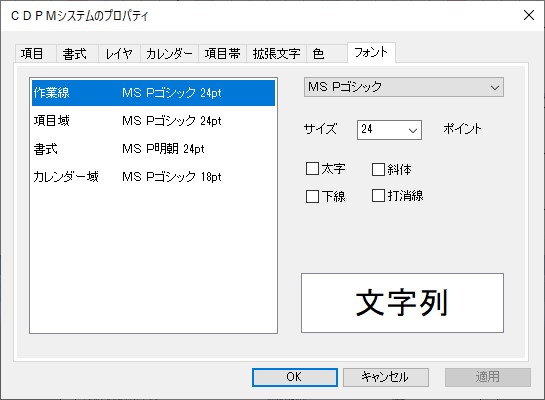Viewport: 545px width, 400px height.
Task: Click 'MS P明朝 24pt' text
Action: point(163,149)
